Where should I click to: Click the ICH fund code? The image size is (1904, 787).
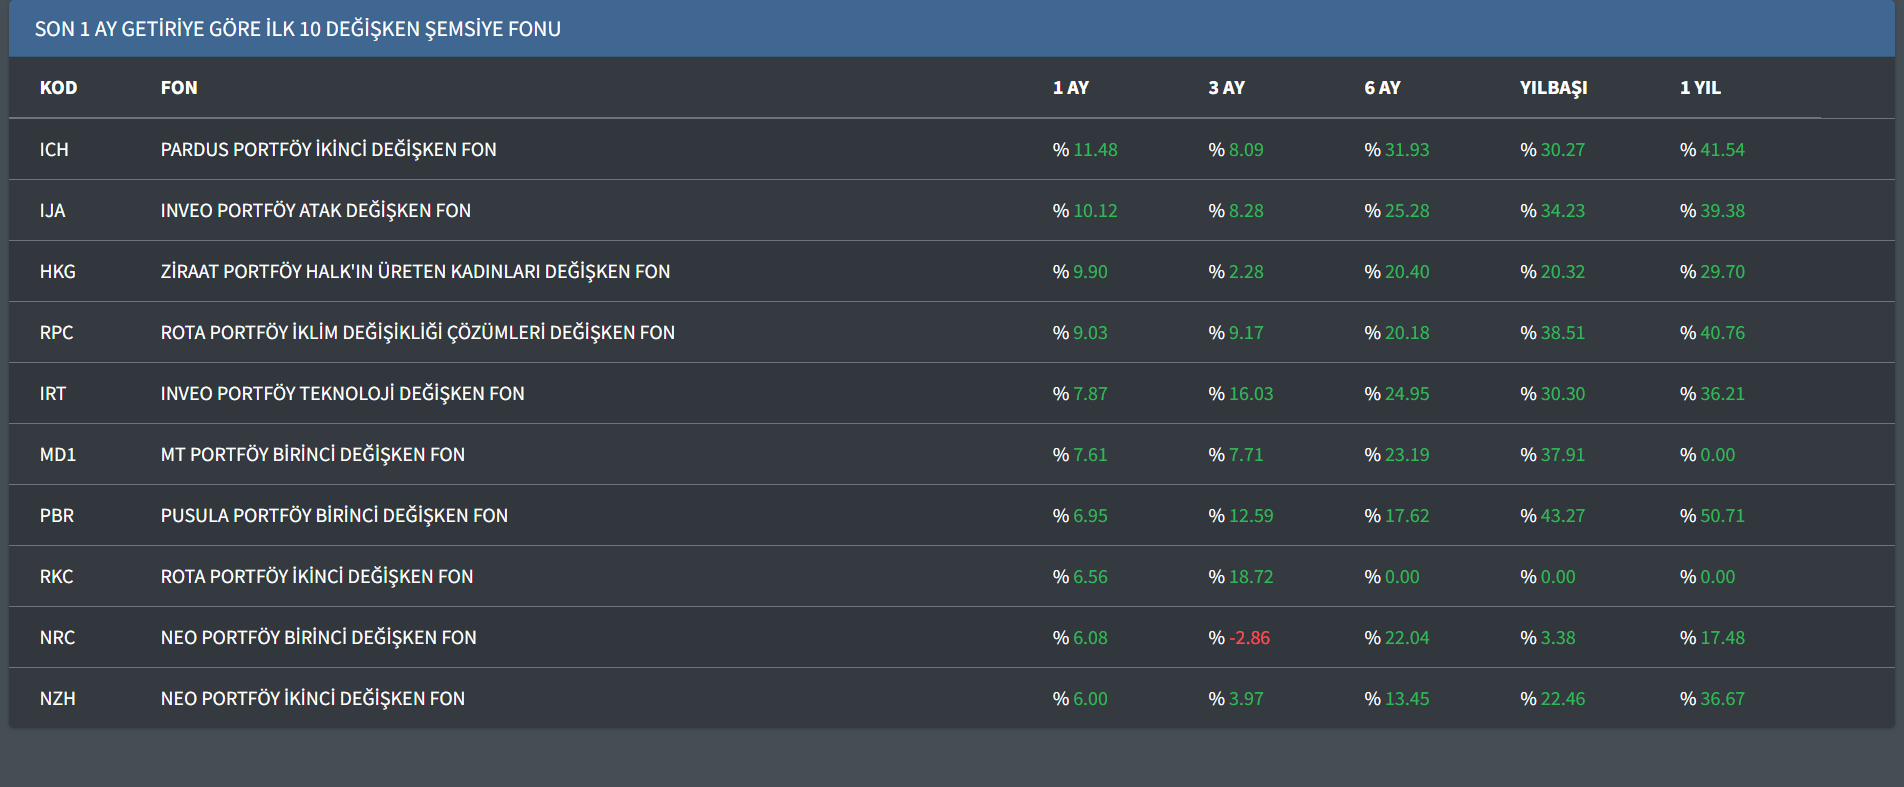click(x=54, y=150)
